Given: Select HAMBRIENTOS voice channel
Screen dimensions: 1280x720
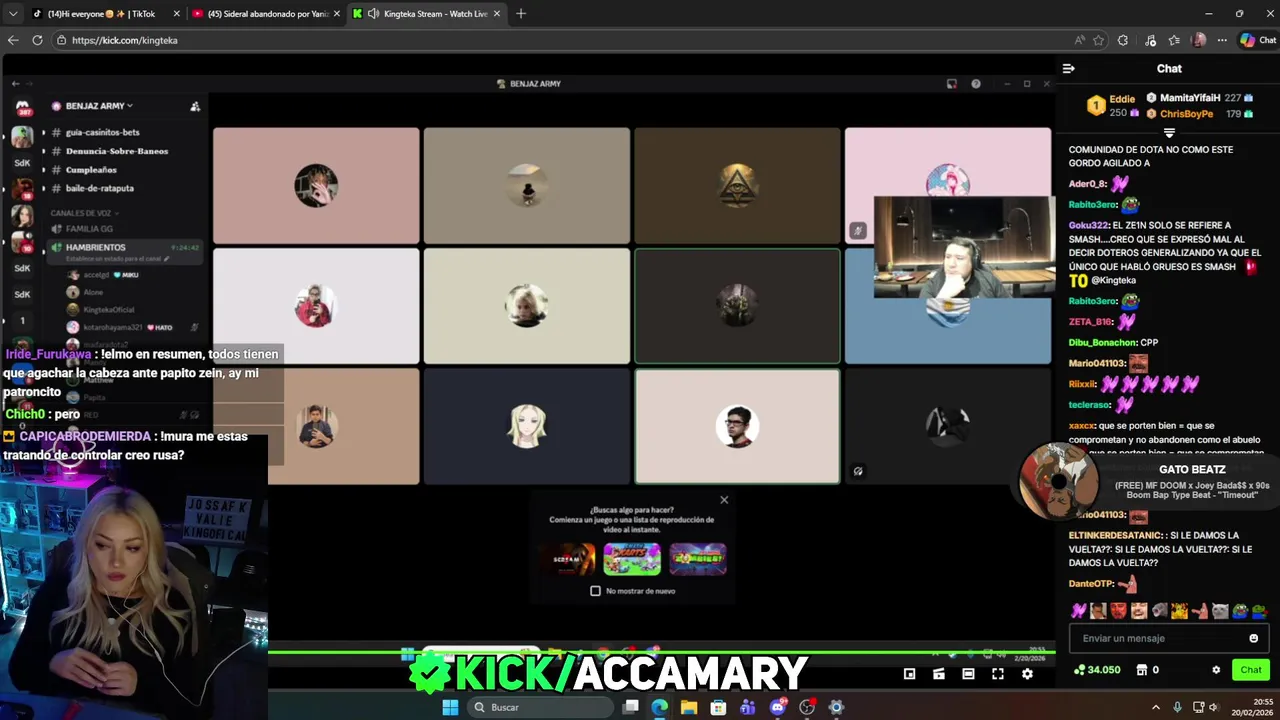Looking at the screenshot, I should [96, 247].
